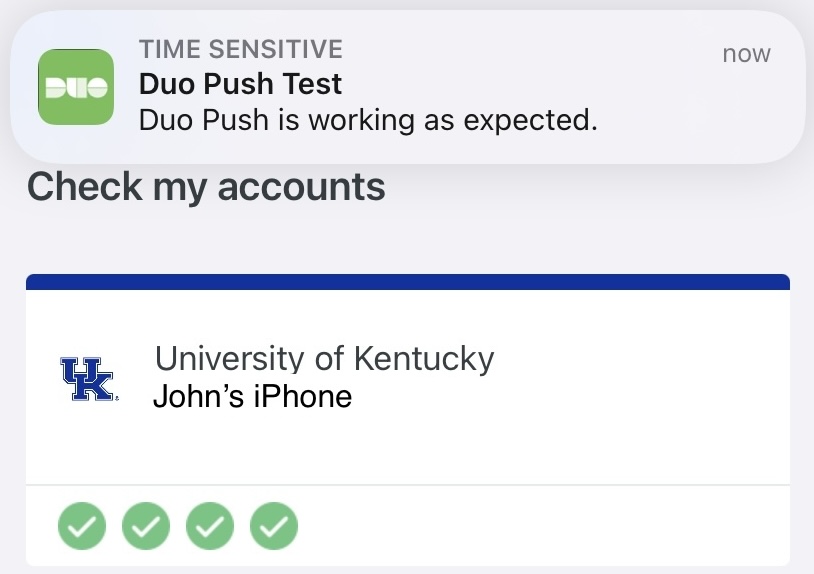
Task: Click the first green checkmark circle
Action: tap(82, 525)
